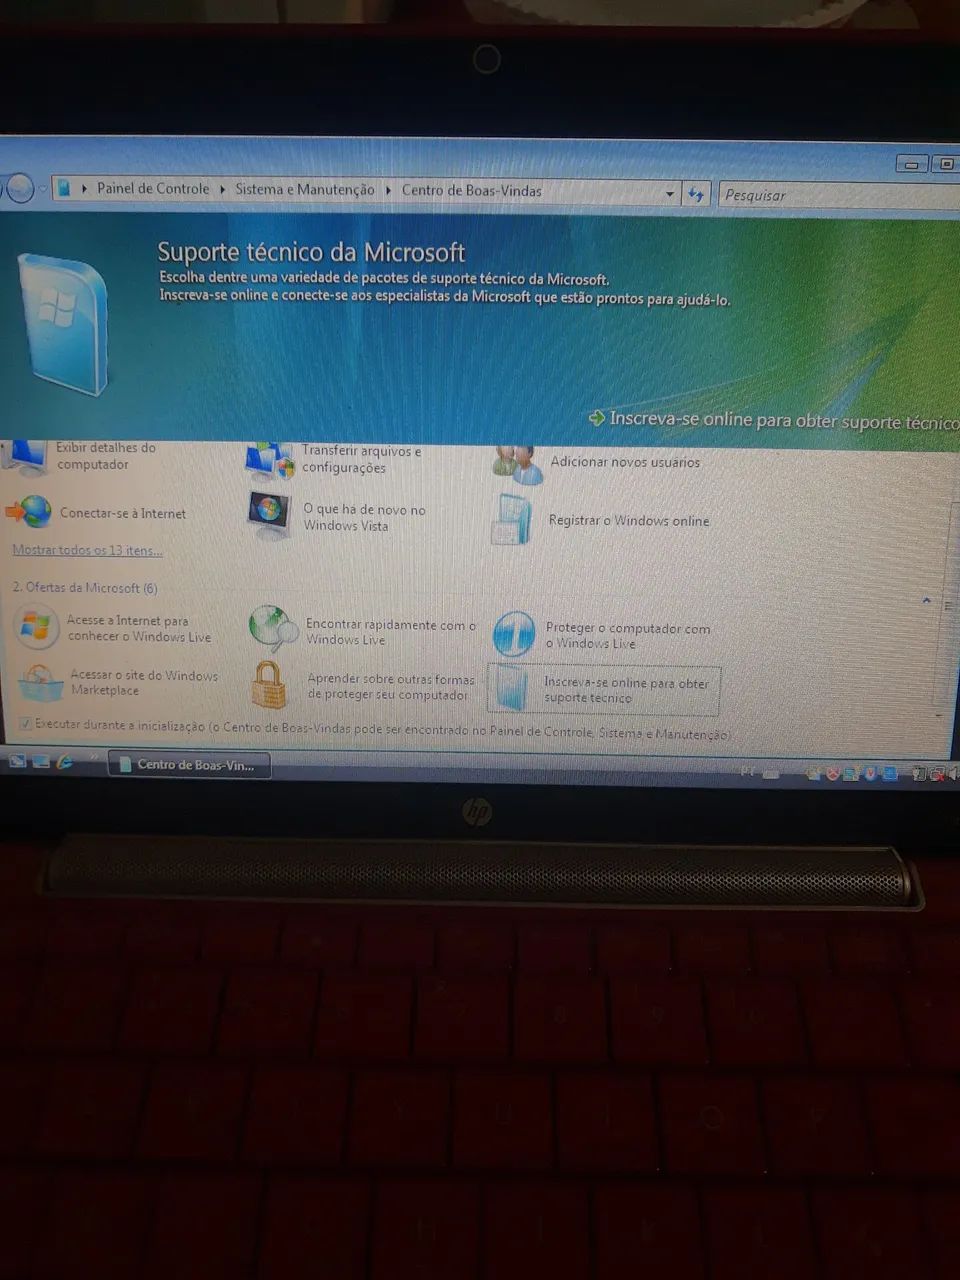Click the volume speaker tray icon
The height and width of the screenshot is (1280, 960).
953,773
